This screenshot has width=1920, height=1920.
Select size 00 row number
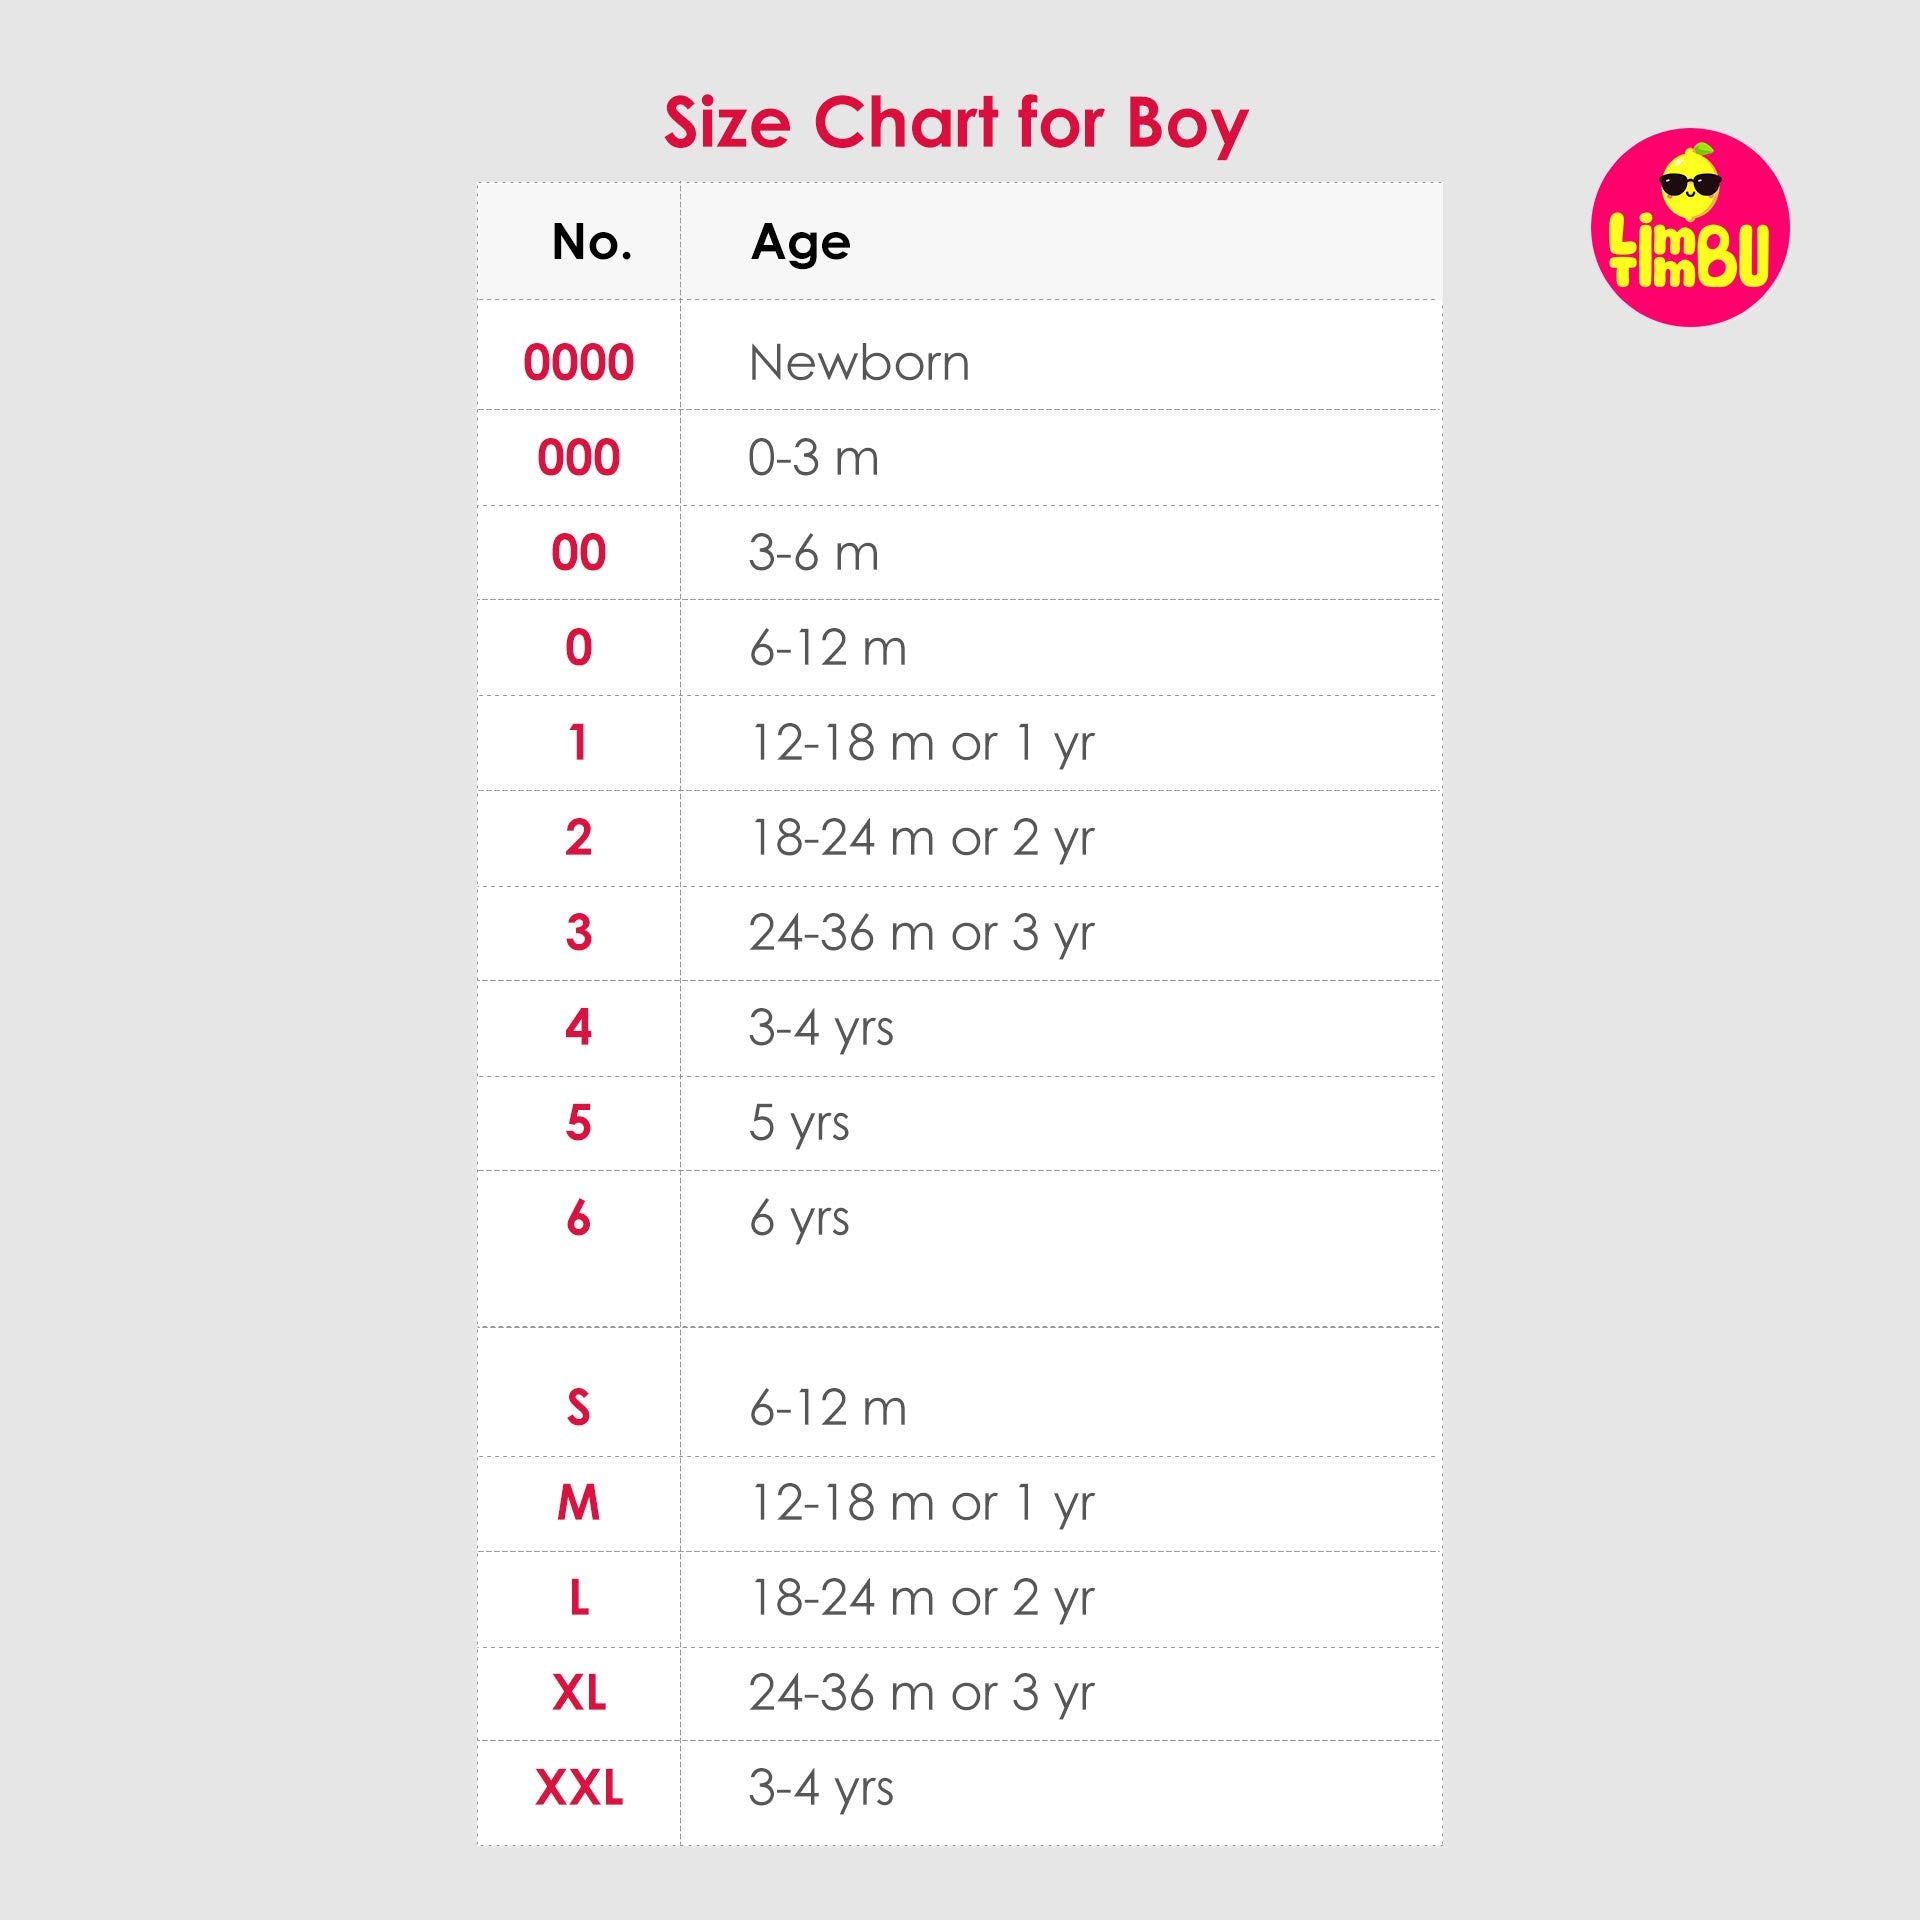tap(579, 553)
